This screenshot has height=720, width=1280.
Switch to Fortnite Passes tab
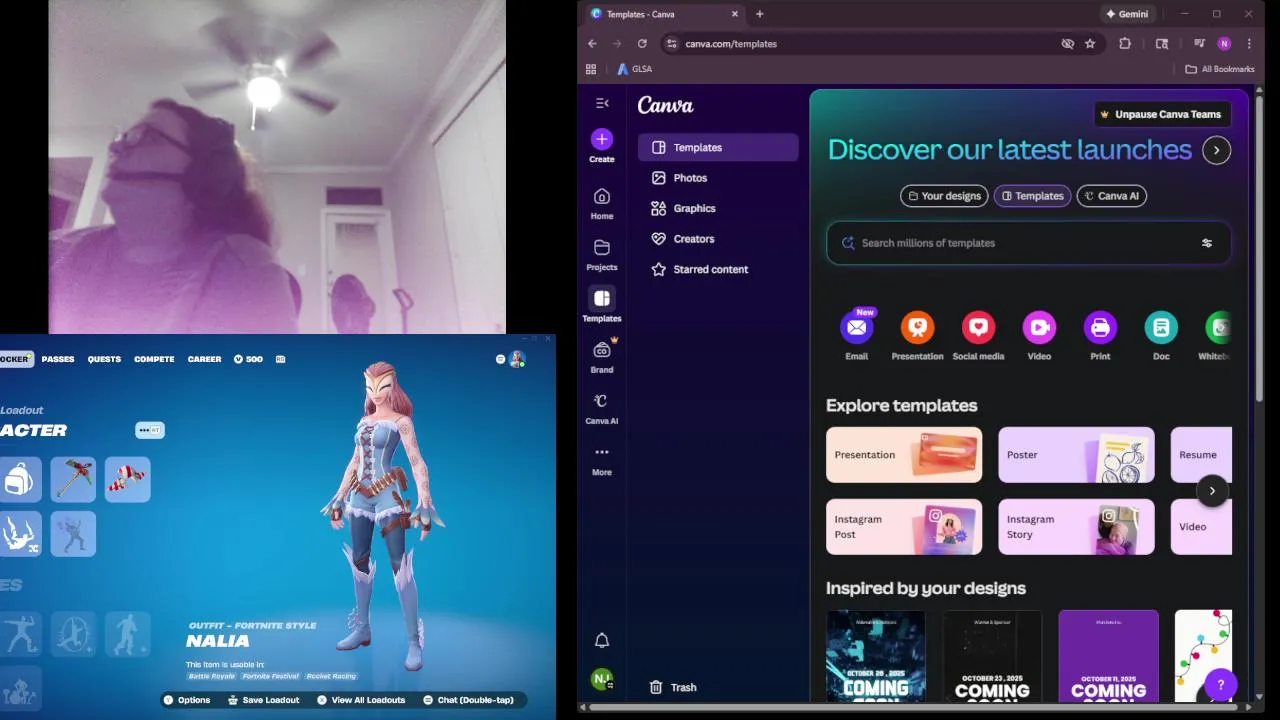point(58,359)
